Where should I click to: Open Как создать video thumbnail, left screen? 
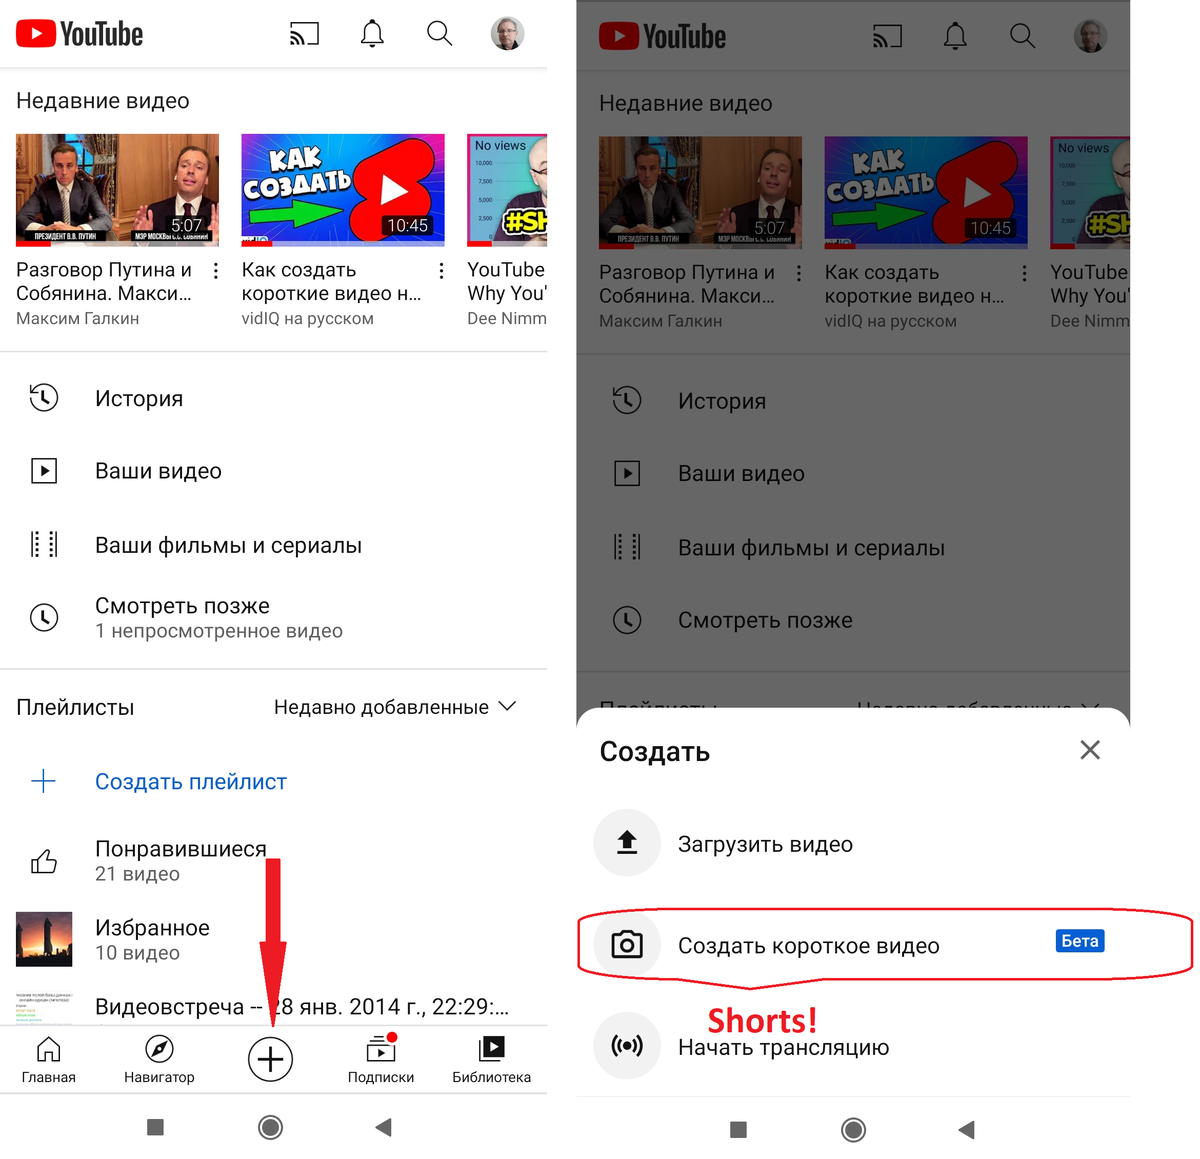[x=343, y=190]
